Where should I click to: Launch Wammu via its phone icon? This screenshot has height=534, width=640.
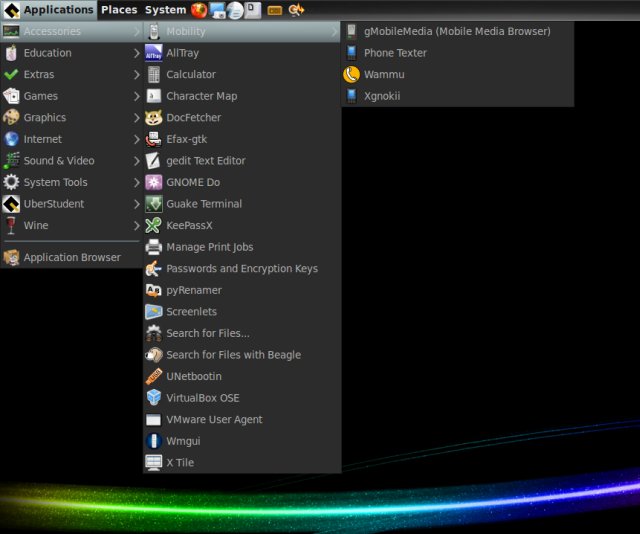[x=351, y=75]
